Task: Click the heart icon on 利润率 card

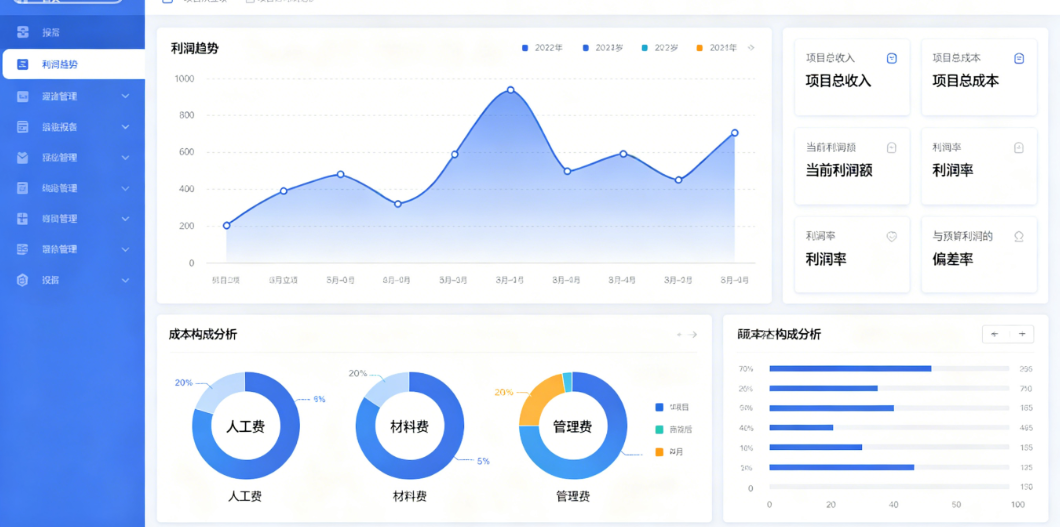Action: [x=892, y=236]
